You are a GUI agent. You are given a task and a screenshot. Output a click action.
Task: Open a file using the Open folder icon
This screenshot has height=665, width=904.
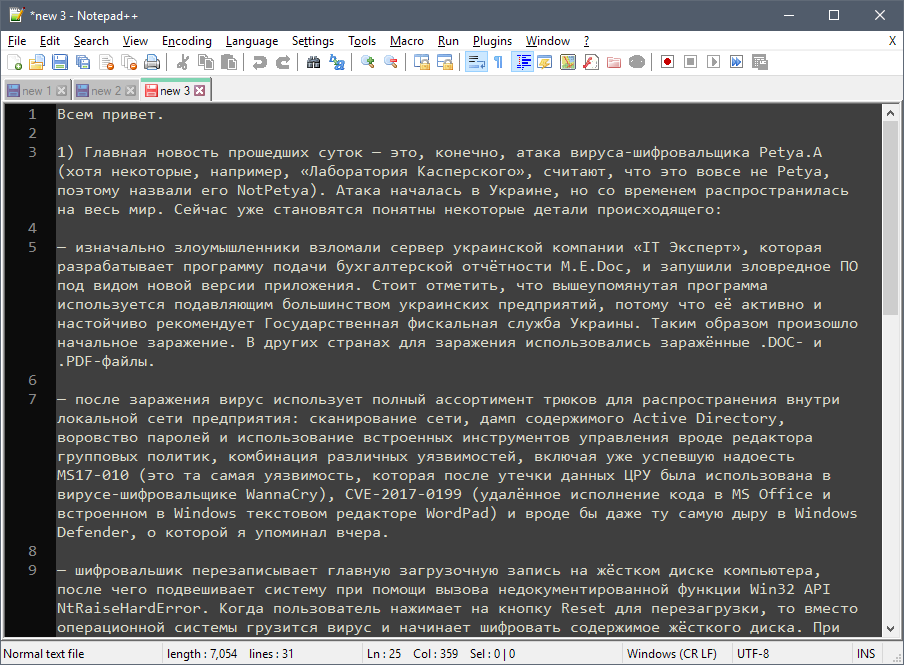click(x=37, y=62)
